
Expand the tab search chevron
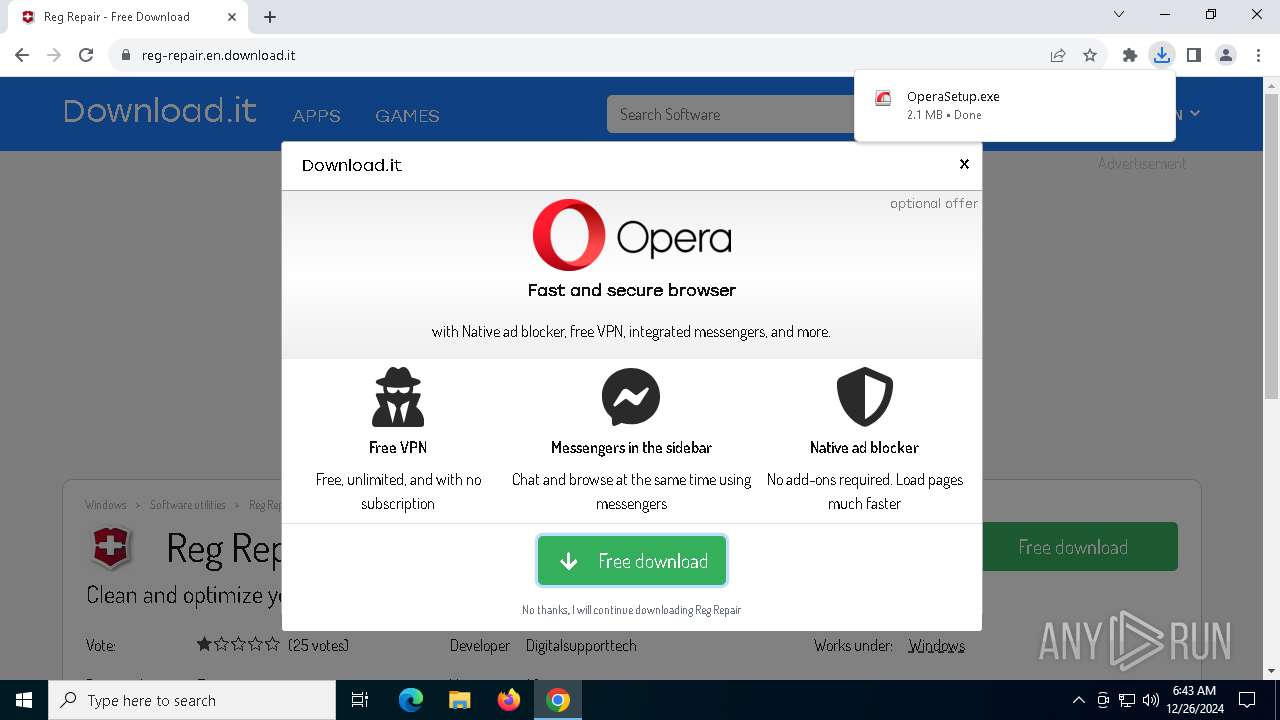[x=1119, y=15]
